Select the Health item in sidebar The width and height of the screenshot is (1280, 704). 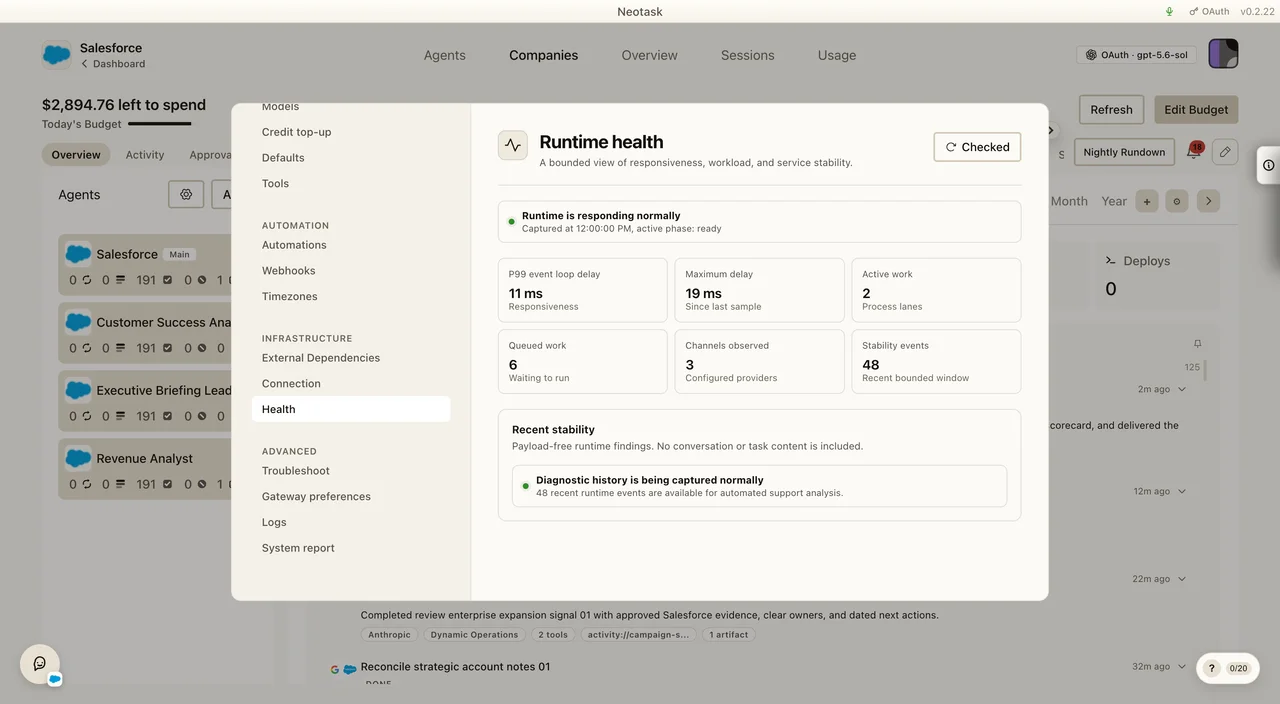click(x=351, y=409)
